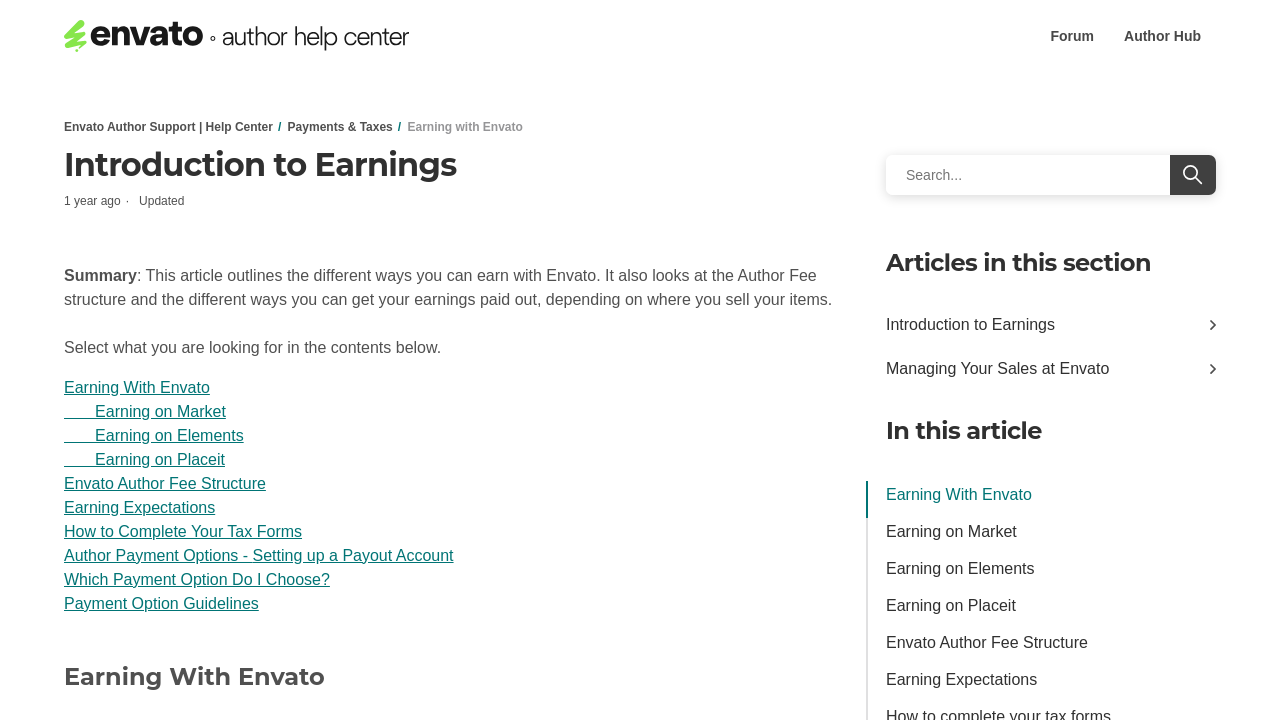Click chevron beside Introduction to Earnings
Screen dimensions: 1280x720
[1212, 325]
